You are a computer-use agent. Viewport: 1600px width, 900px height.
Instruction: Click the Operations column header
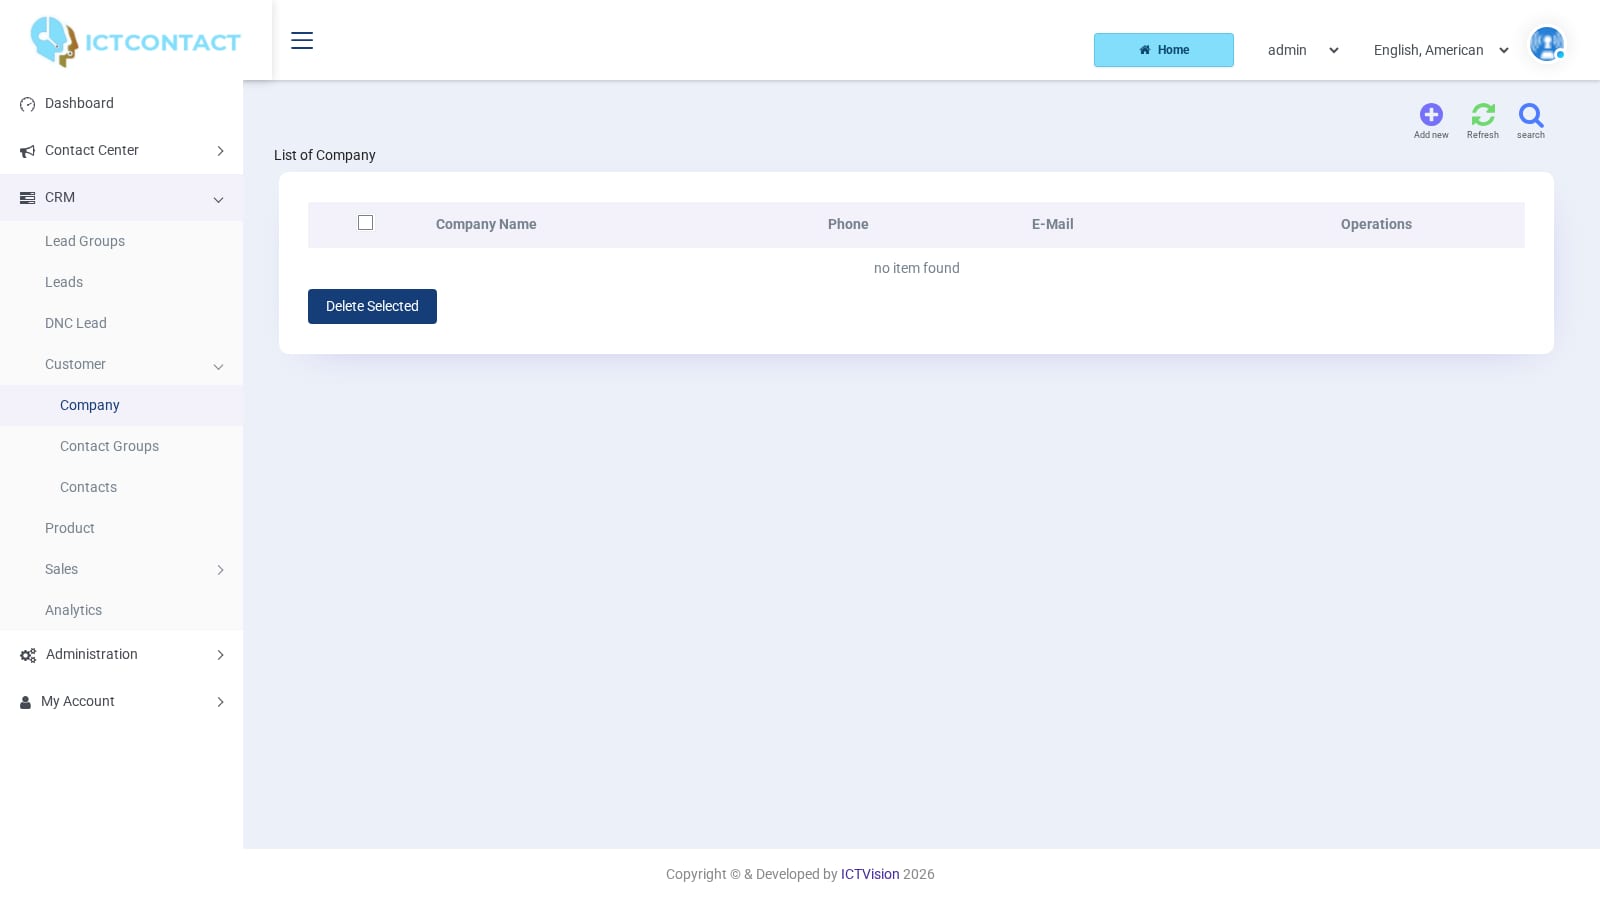pos(1376,224)
